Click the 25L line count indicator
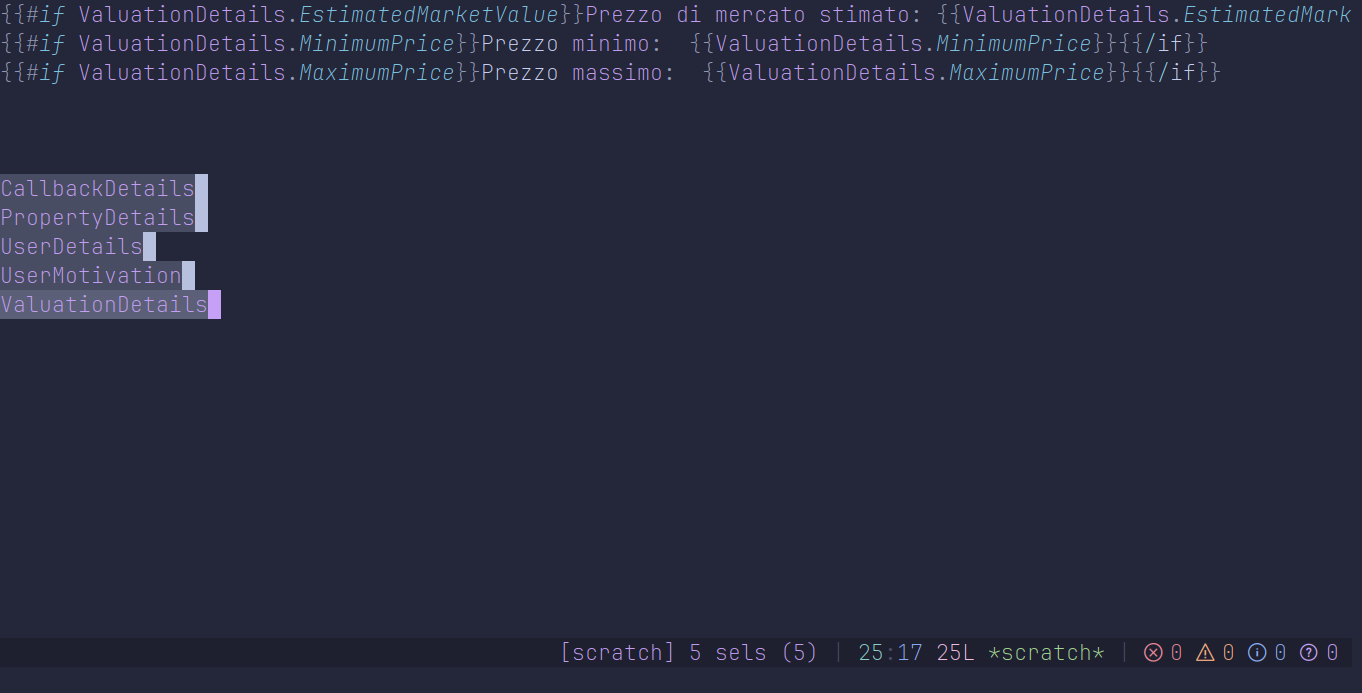 (x=955, y=653)
